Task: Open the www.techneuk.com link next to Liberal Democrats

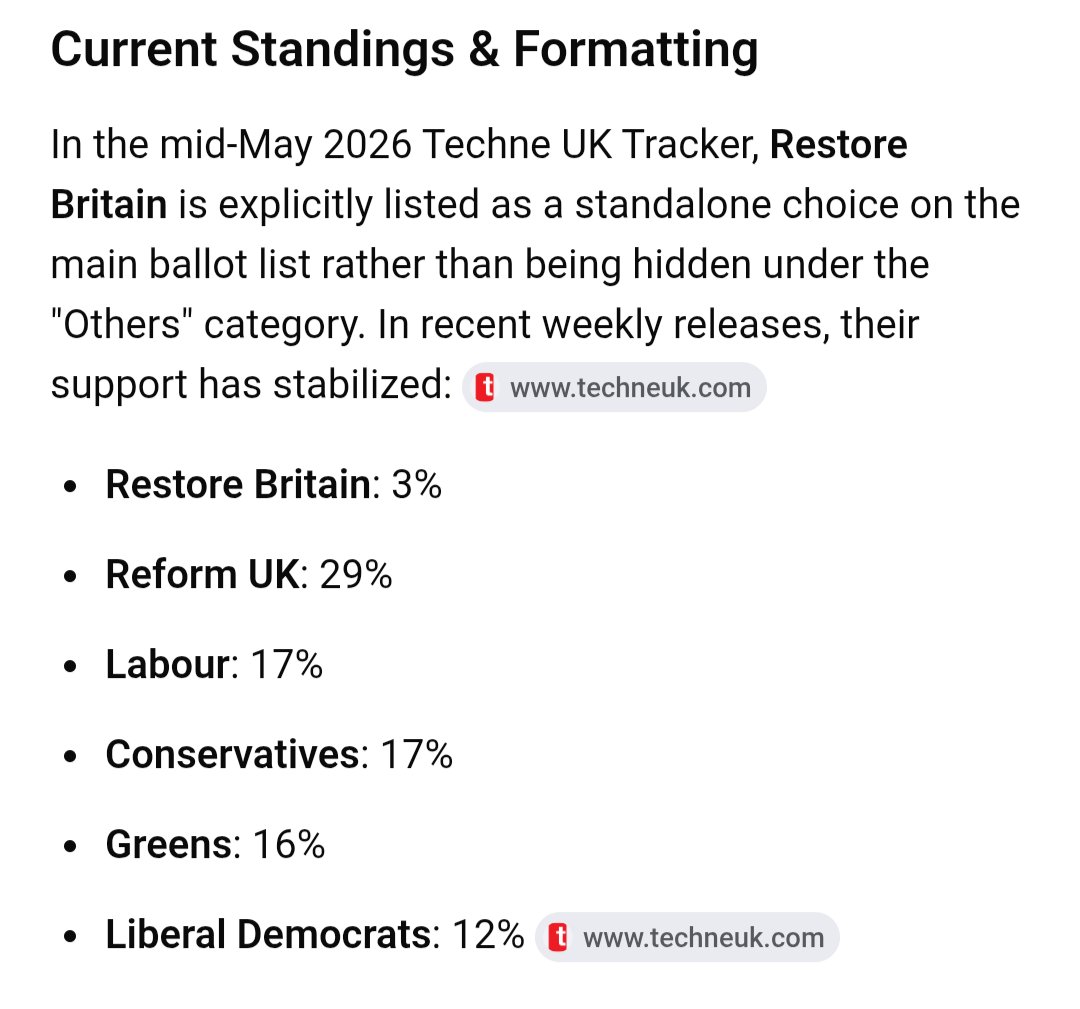Action: 687,937
